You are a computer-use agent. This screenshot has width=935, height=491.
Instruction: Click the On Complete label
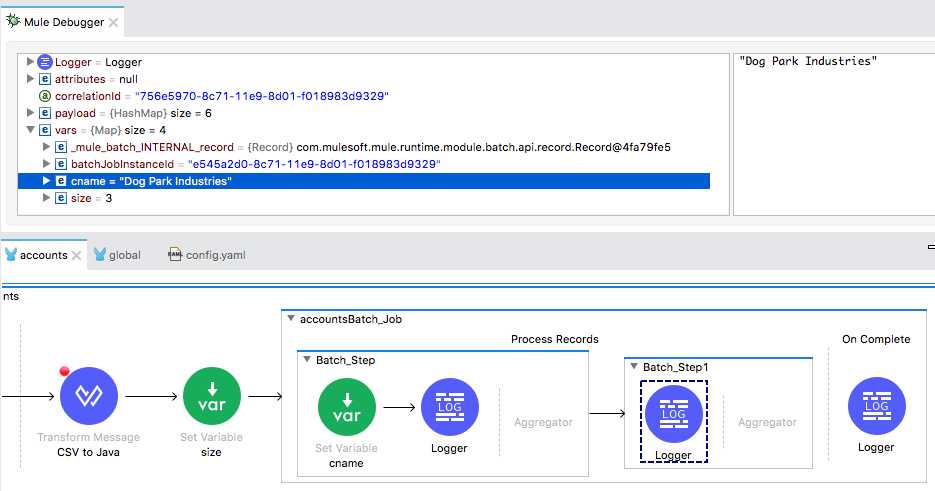point(876,339)
